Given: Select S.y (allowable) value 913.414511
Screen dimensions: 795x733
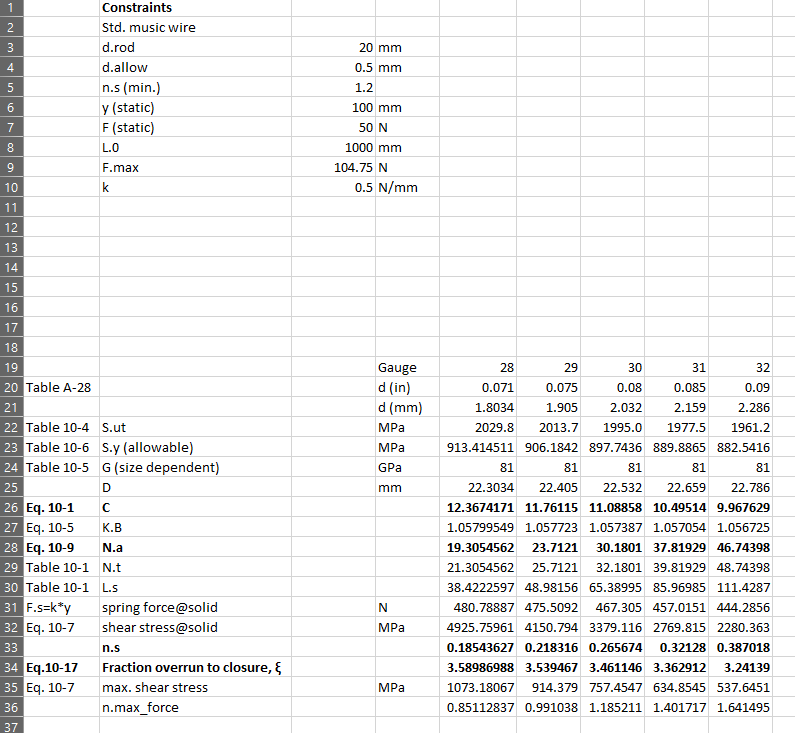Looking at the screenshot, I should (478, 448).
